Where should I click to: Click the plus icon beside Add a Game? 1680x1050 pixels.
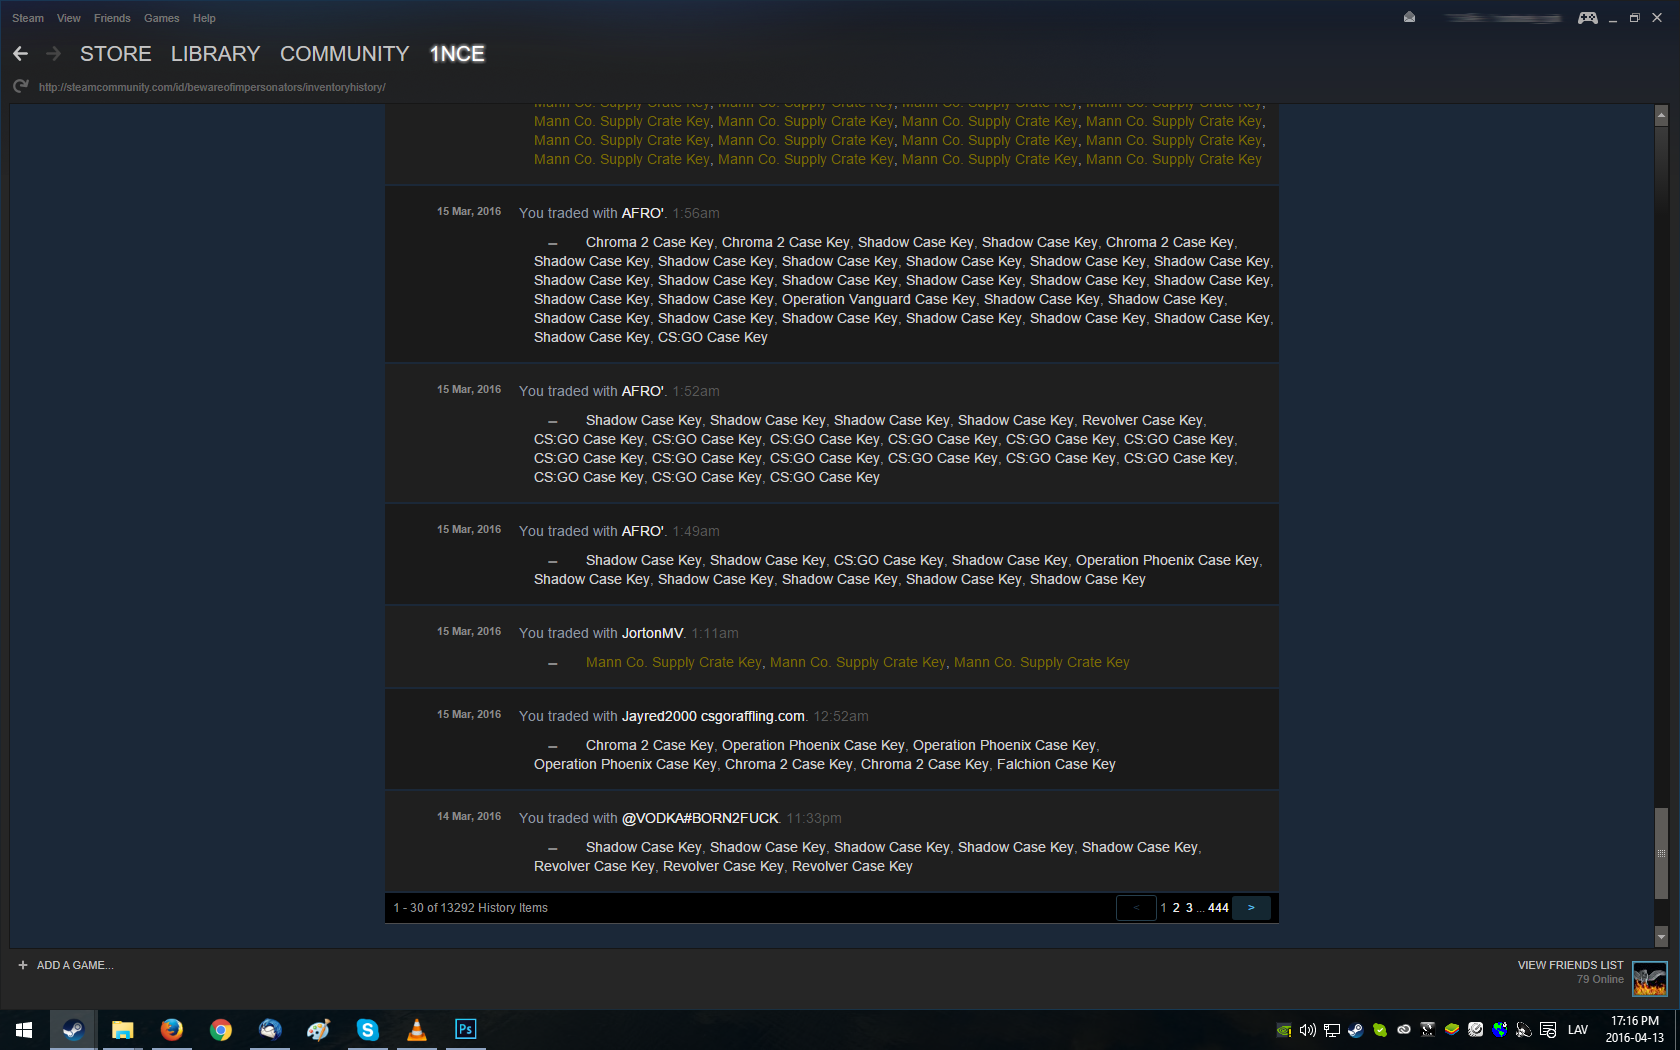coord(23,965)
